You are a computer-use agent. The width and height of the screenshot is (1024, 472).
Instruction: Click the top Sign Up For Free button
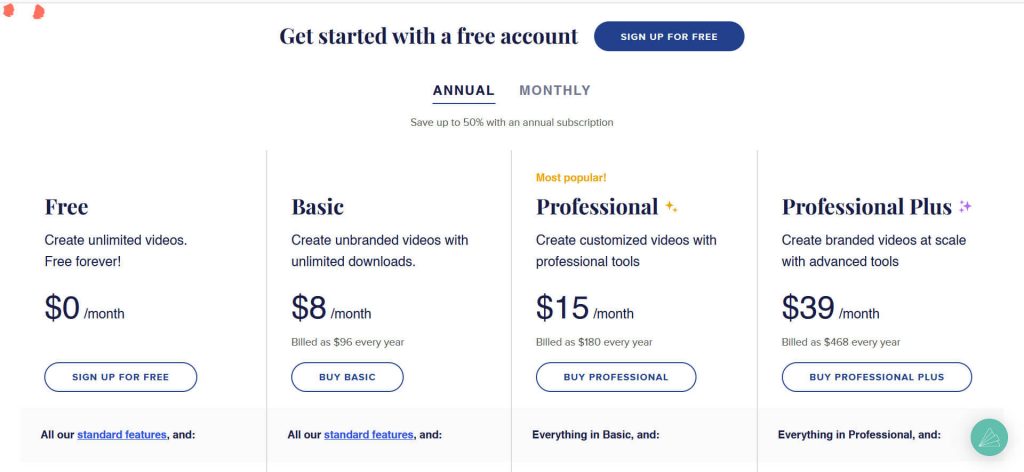[x=669, y=37]
